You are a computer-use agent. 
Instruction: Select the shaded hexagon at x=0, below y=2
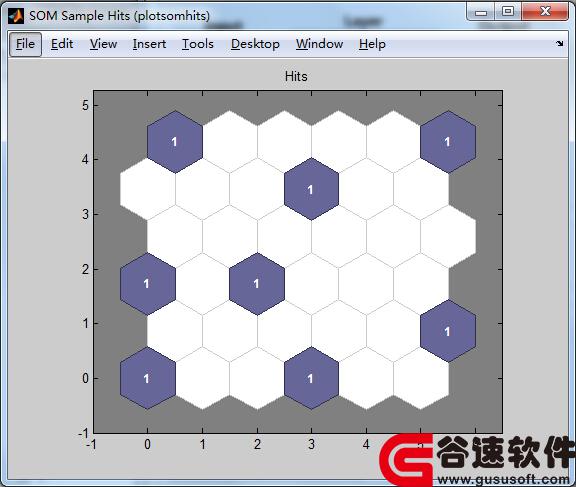pos(148,284)
